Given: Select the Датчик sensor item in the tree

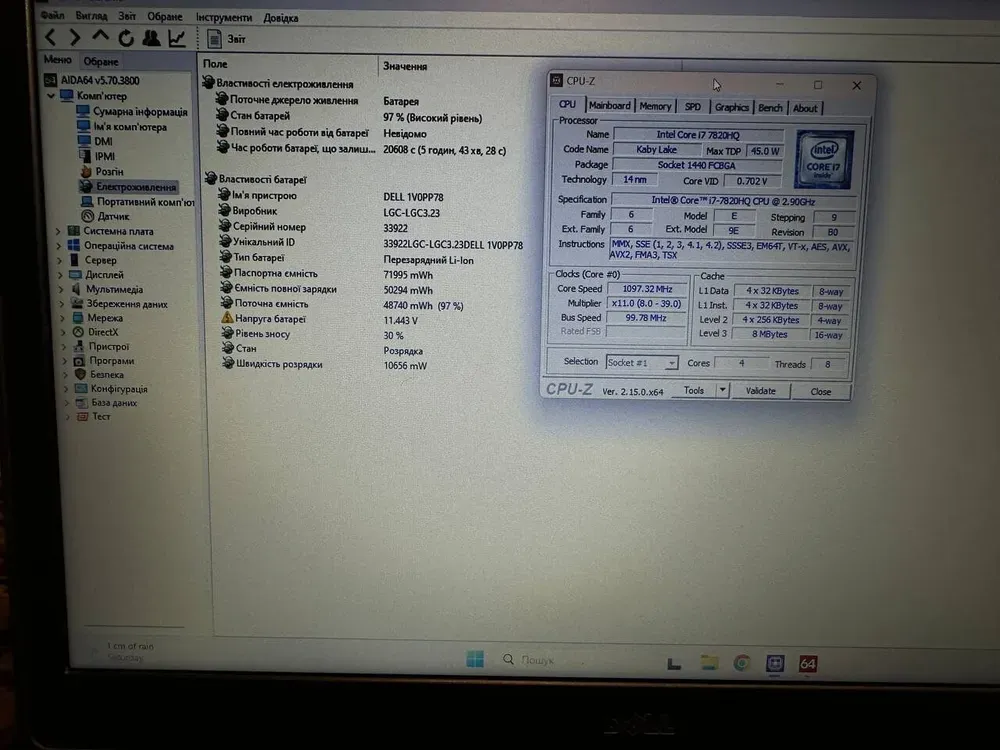Looking at the screenshot, I should [x=112, y=216].
